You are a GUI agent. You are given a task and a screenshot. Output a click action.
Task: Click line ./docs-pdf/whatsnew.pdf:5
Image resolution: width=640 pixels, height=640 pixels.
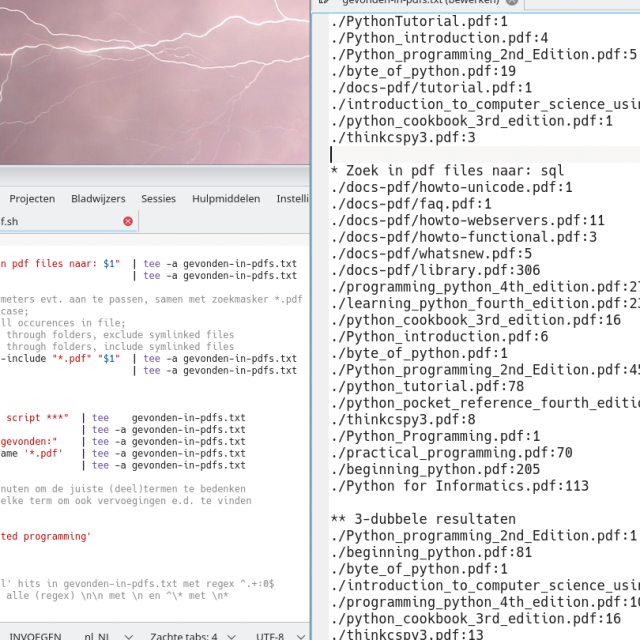point(431,254)
